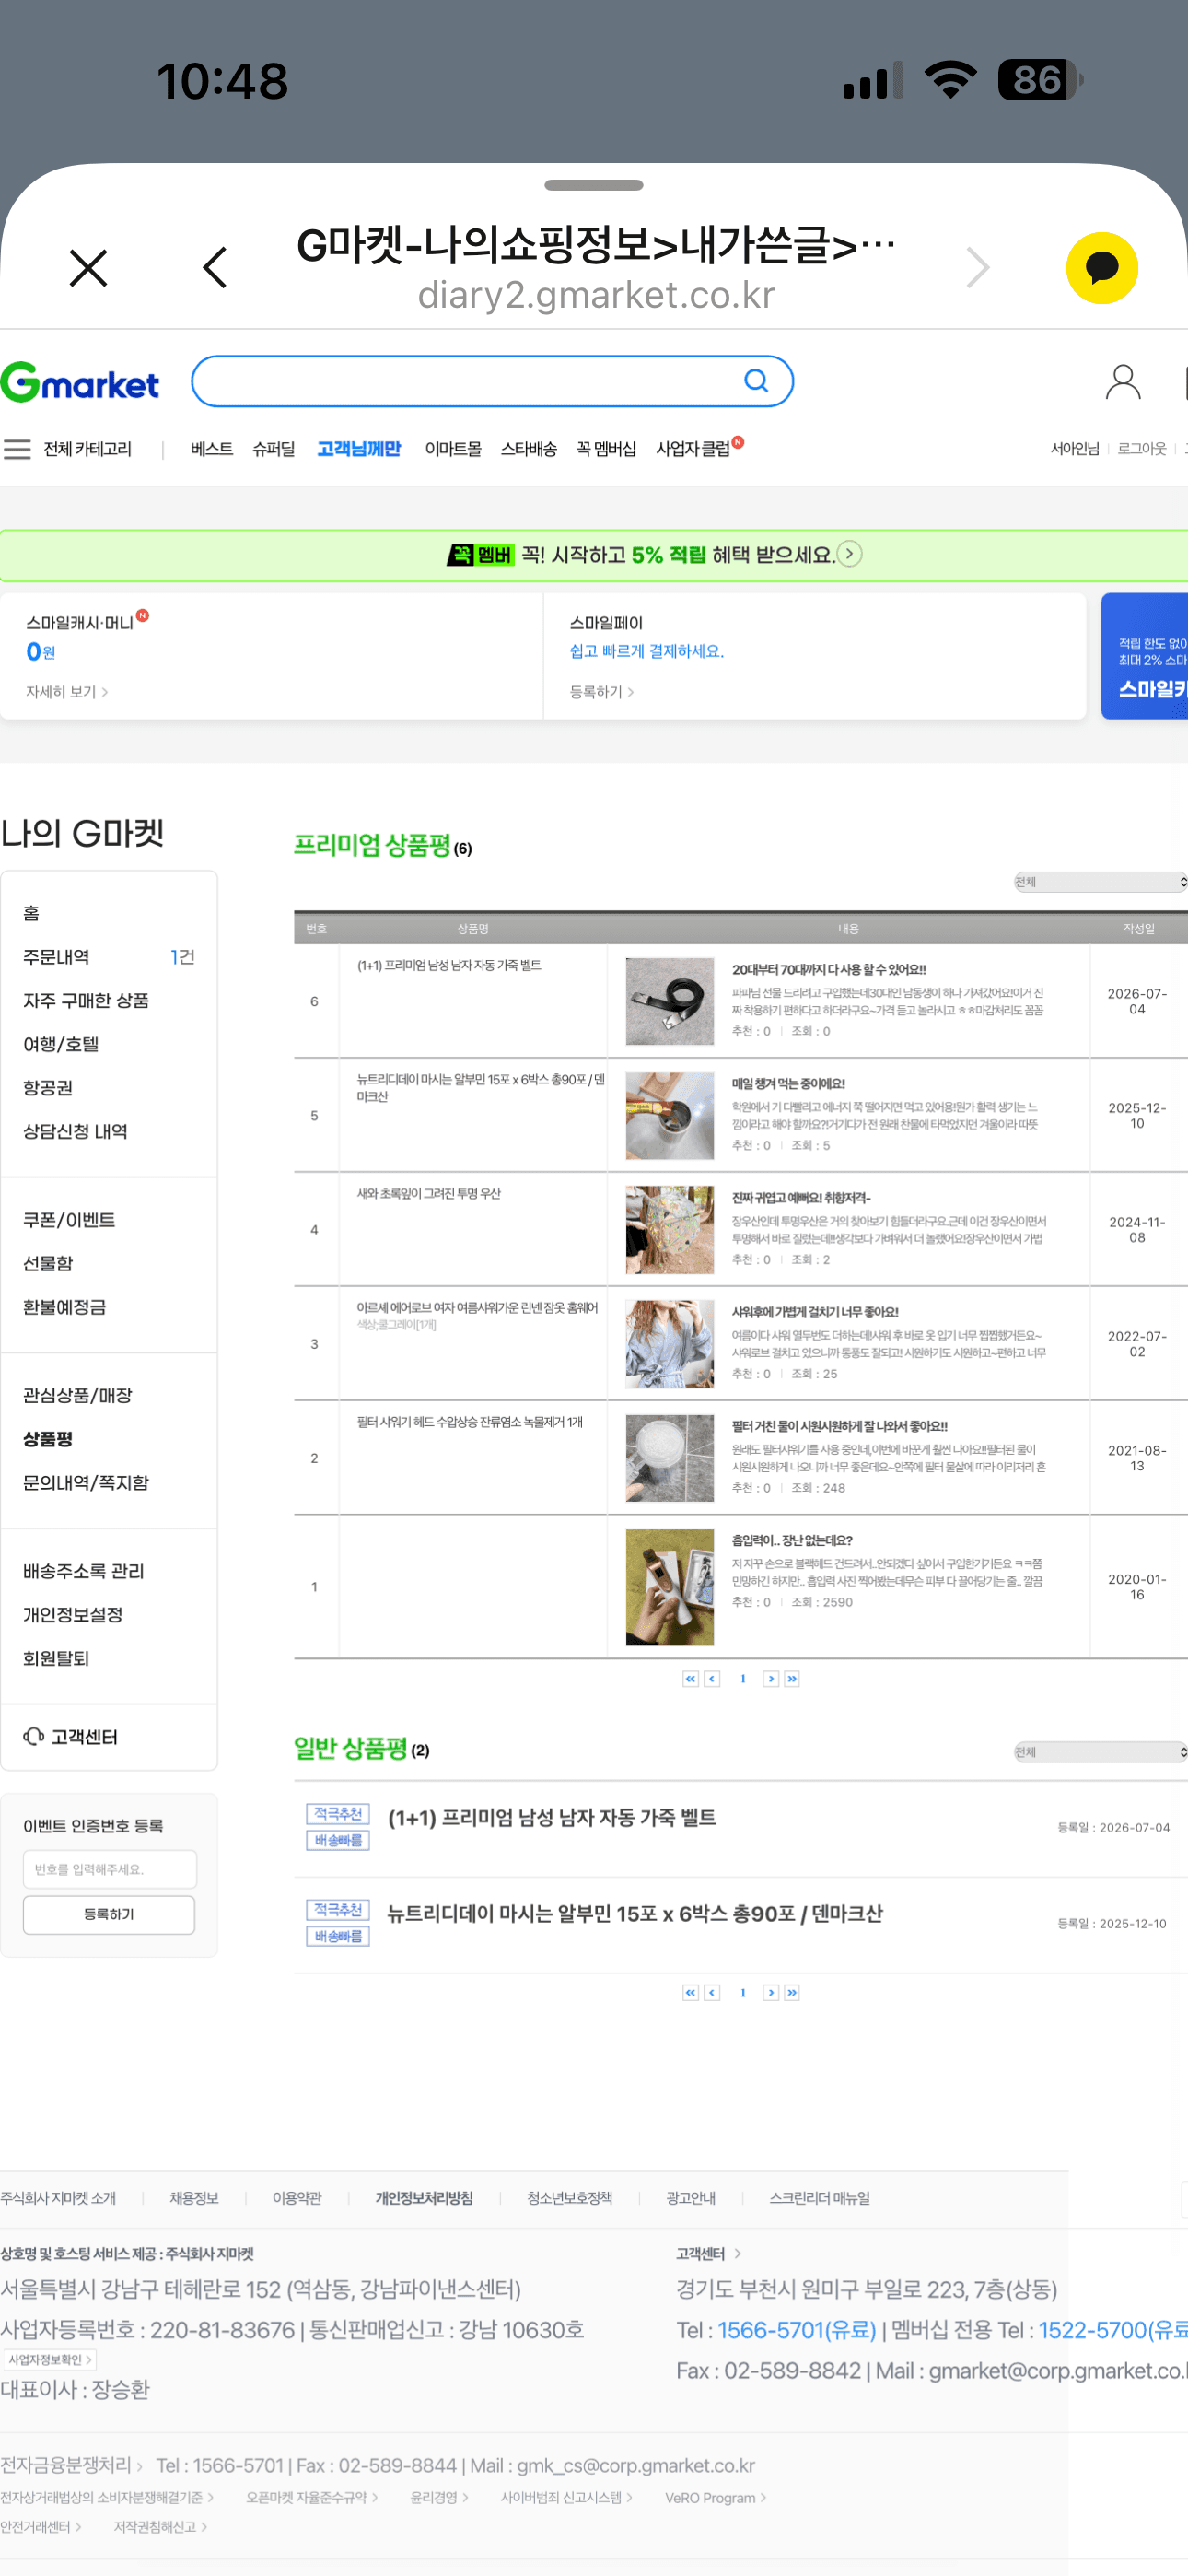This screenshot has height=2576, width=1188.
Task: Go to first page in 일반 상품평 pagination
Action: tap(690, 1993)
